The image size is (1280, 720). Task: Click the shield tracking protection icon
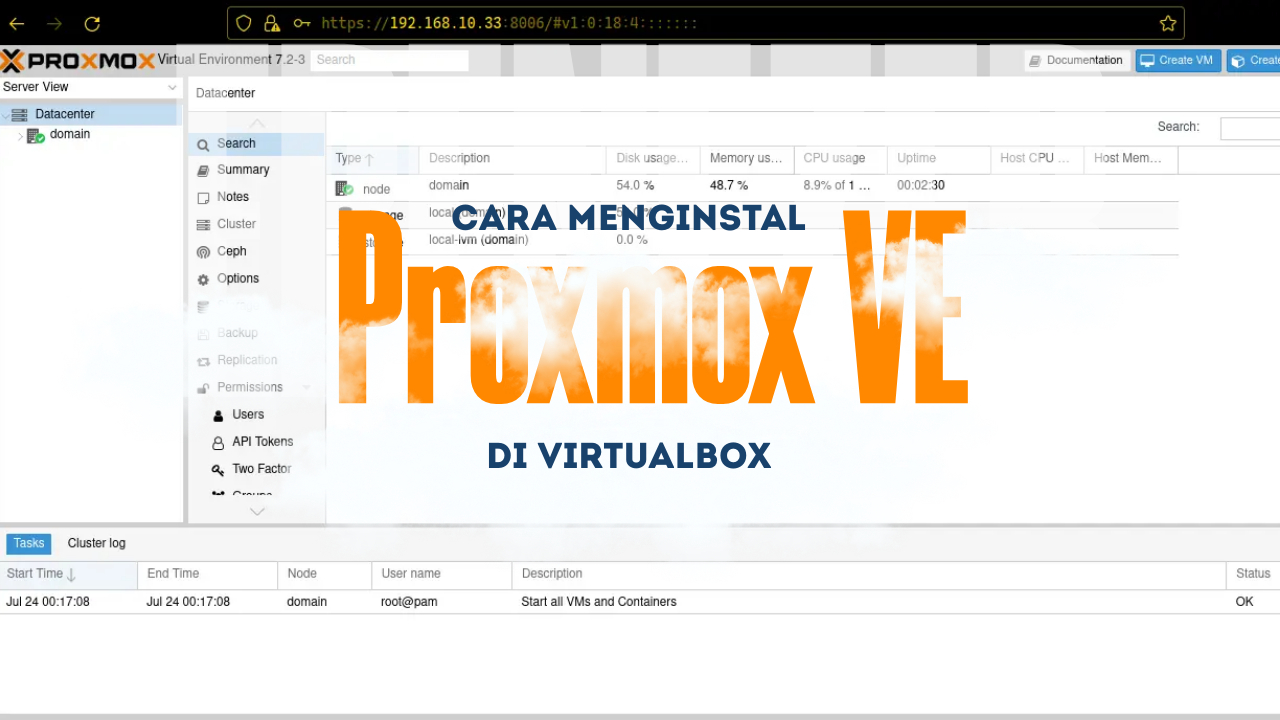tap(244, 23)
